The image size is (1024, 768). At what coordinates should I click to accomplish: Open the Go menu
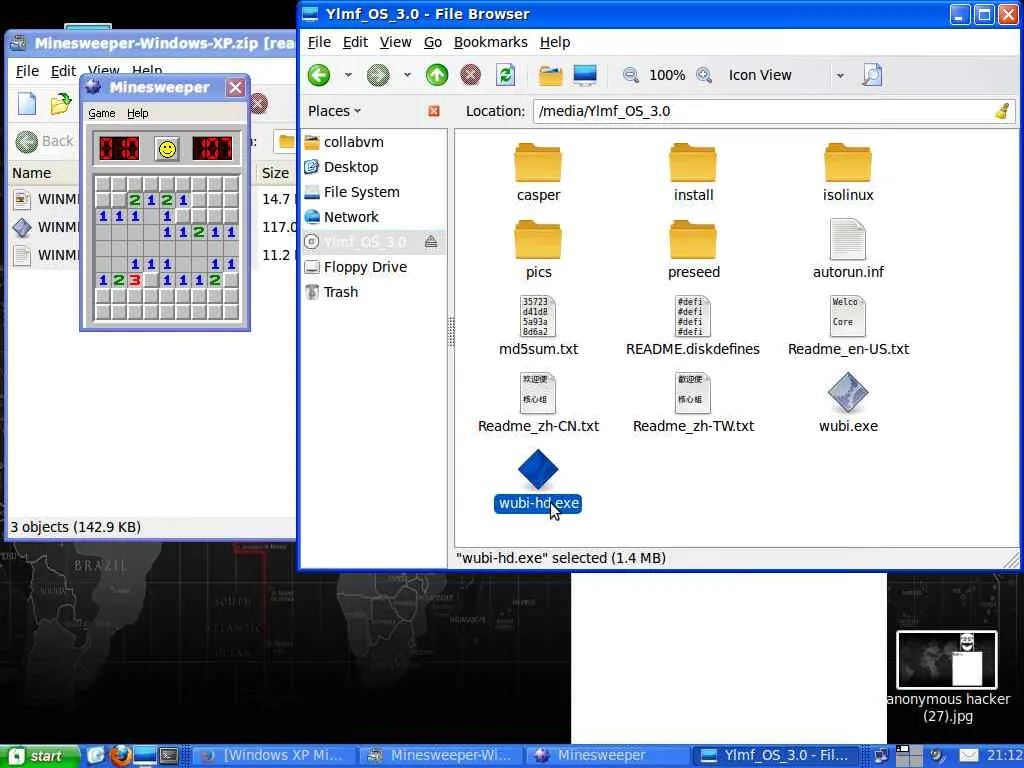point(432,42)
